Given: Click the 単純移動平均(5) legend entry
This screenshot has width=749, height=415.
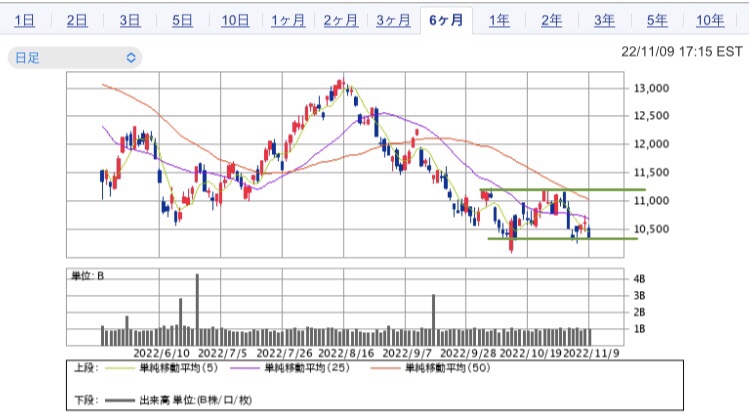Looking at the screenshot, I should [x=179, y=368].
